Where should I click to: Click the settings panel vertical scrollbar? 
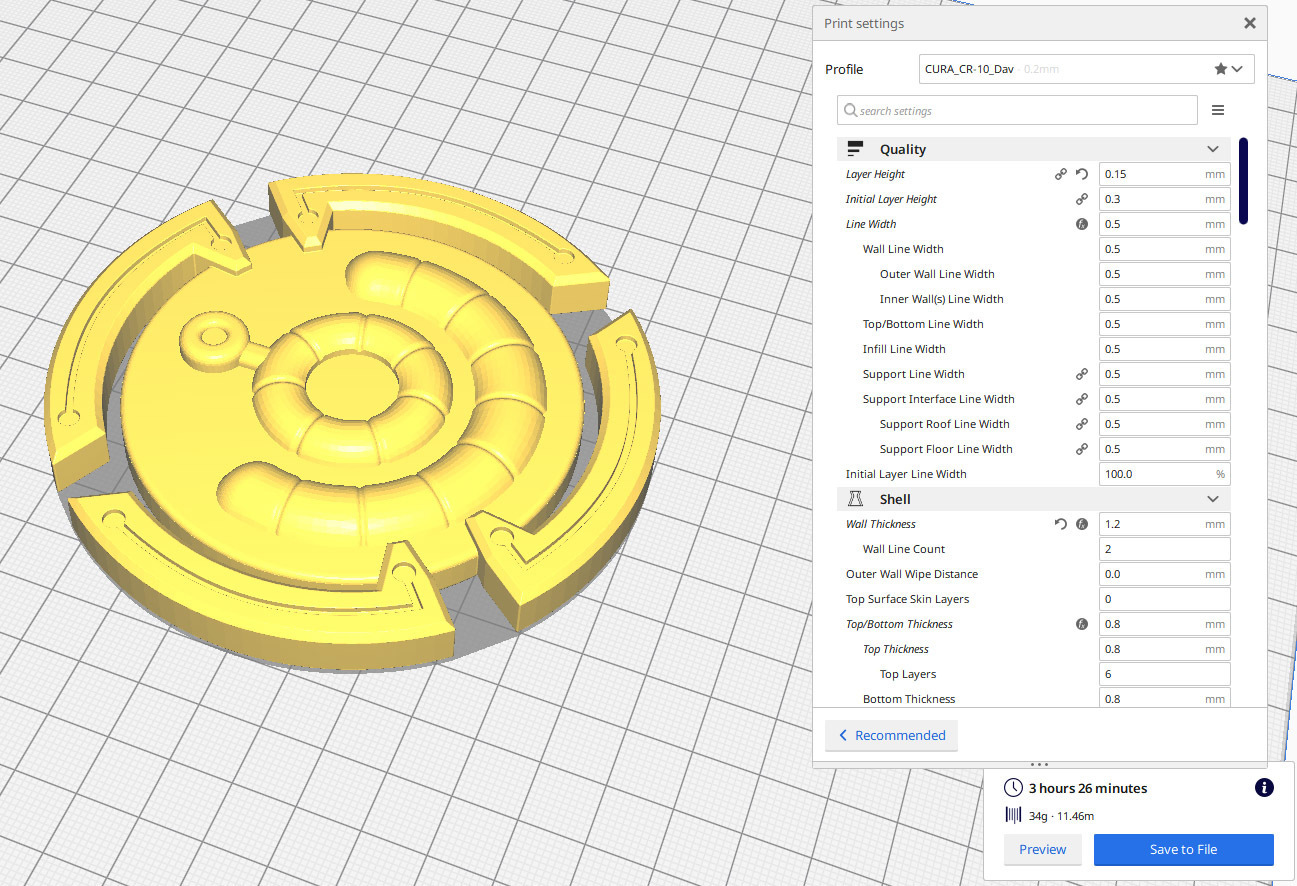click(x=1243, y=180)
